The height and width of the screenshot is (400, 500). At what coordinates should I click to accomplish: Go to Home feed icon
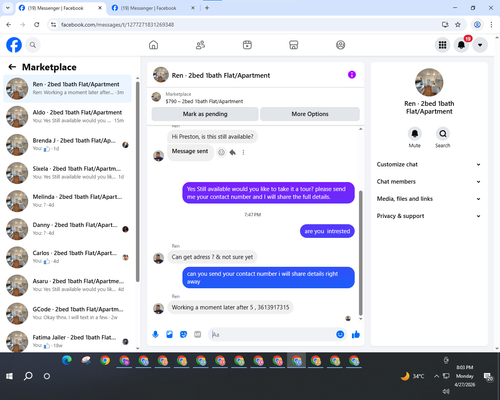pyautogui.click(x=153, y=45)
